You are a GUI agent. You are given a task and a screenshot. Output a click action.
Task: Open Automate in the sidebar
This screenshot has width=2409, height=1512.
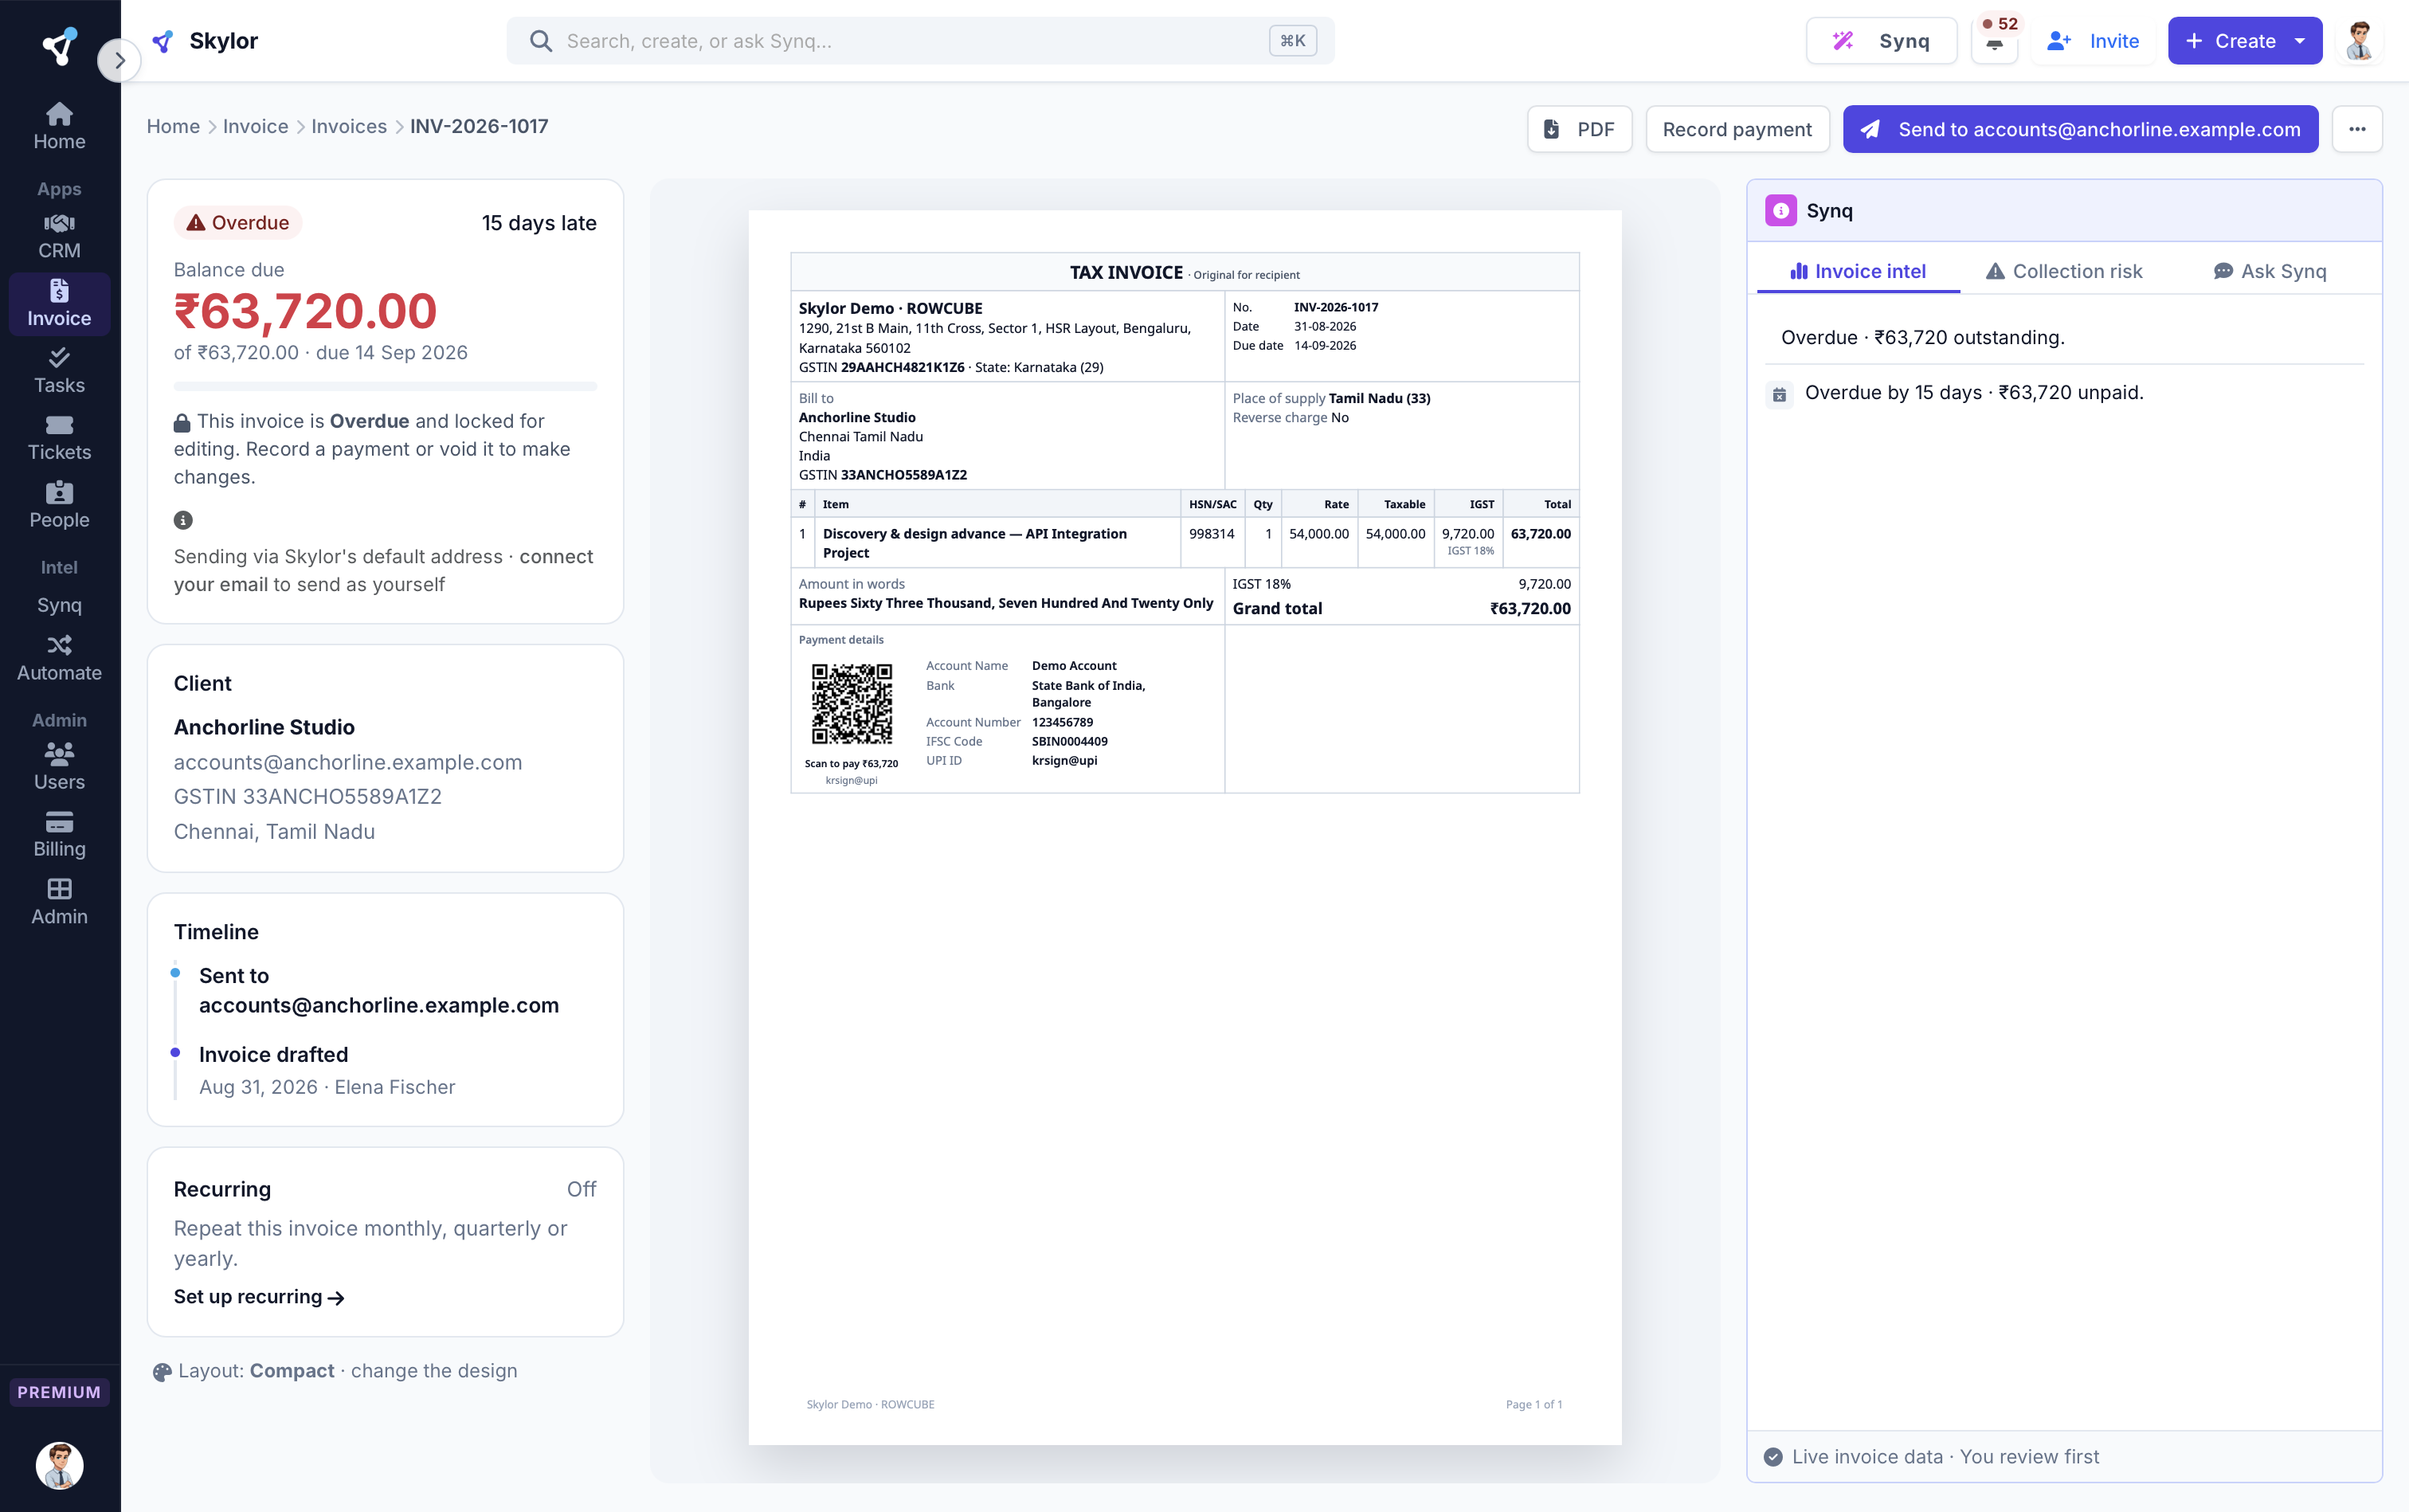coord(59,658)
